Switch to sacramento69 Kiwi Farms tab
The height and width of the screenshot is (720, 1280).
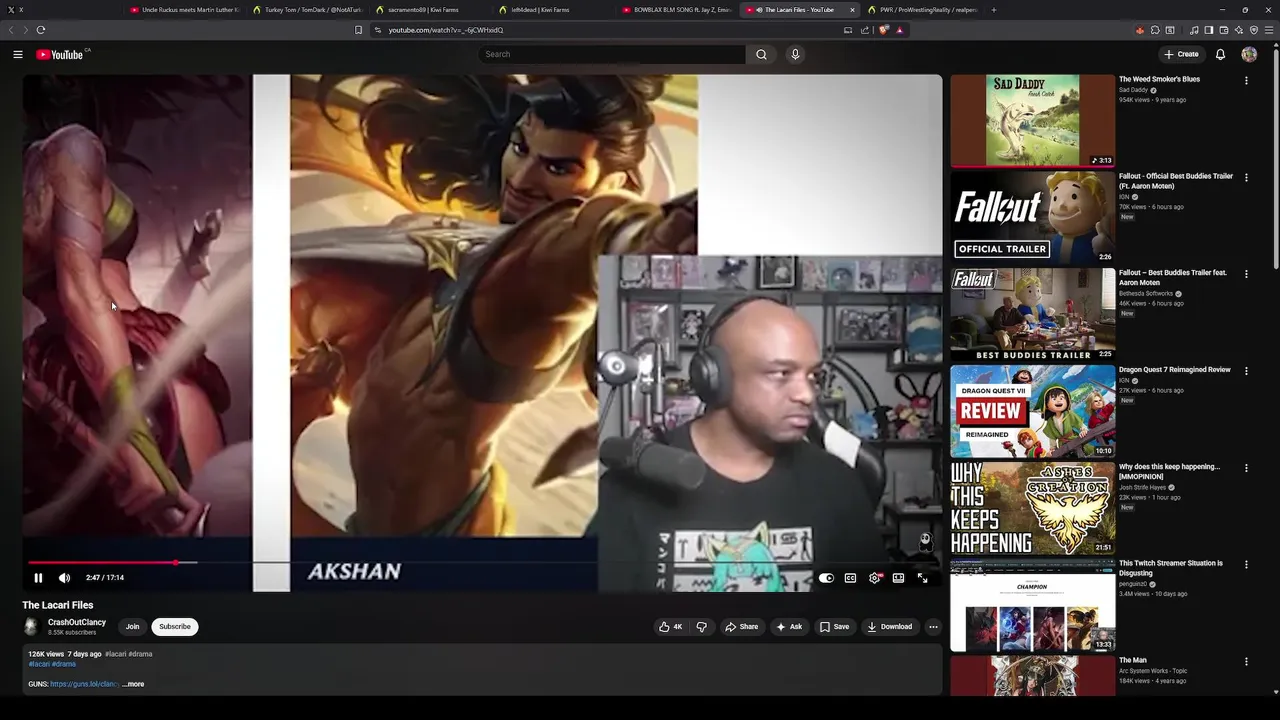(430, 10)
